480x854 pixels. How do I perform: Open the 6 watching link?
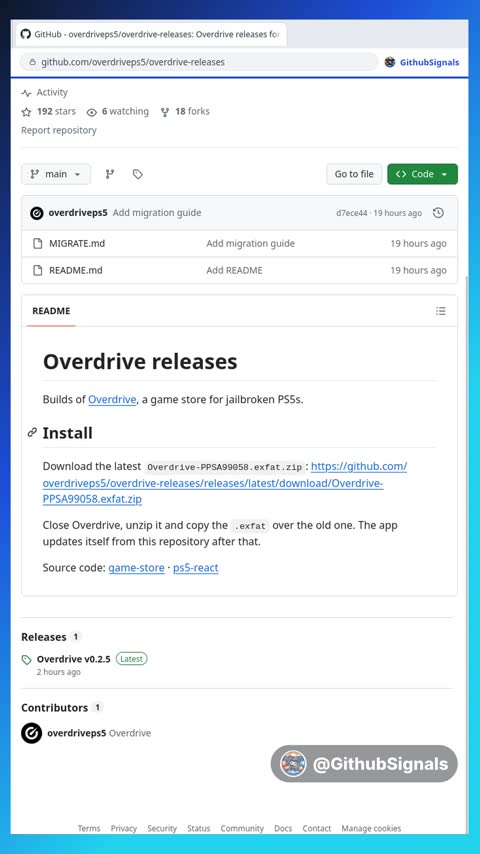(x=125, y=111)
